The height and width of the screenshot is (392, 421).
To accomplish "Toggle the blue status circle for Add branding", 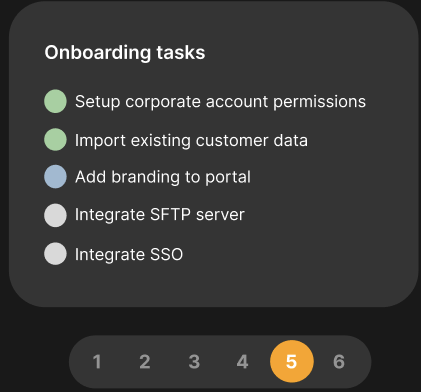I will coord(55,177).
